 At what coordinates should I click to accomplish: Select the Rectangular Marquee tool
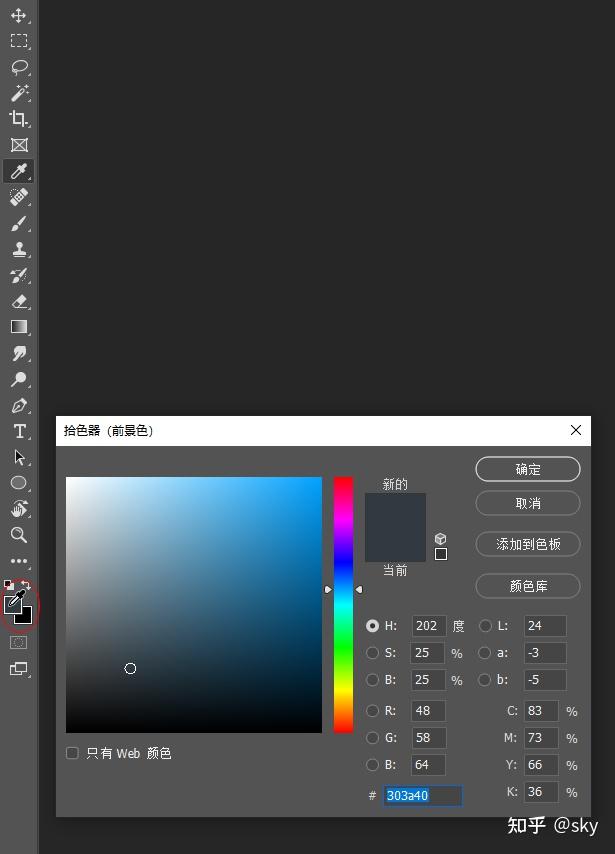19,41
